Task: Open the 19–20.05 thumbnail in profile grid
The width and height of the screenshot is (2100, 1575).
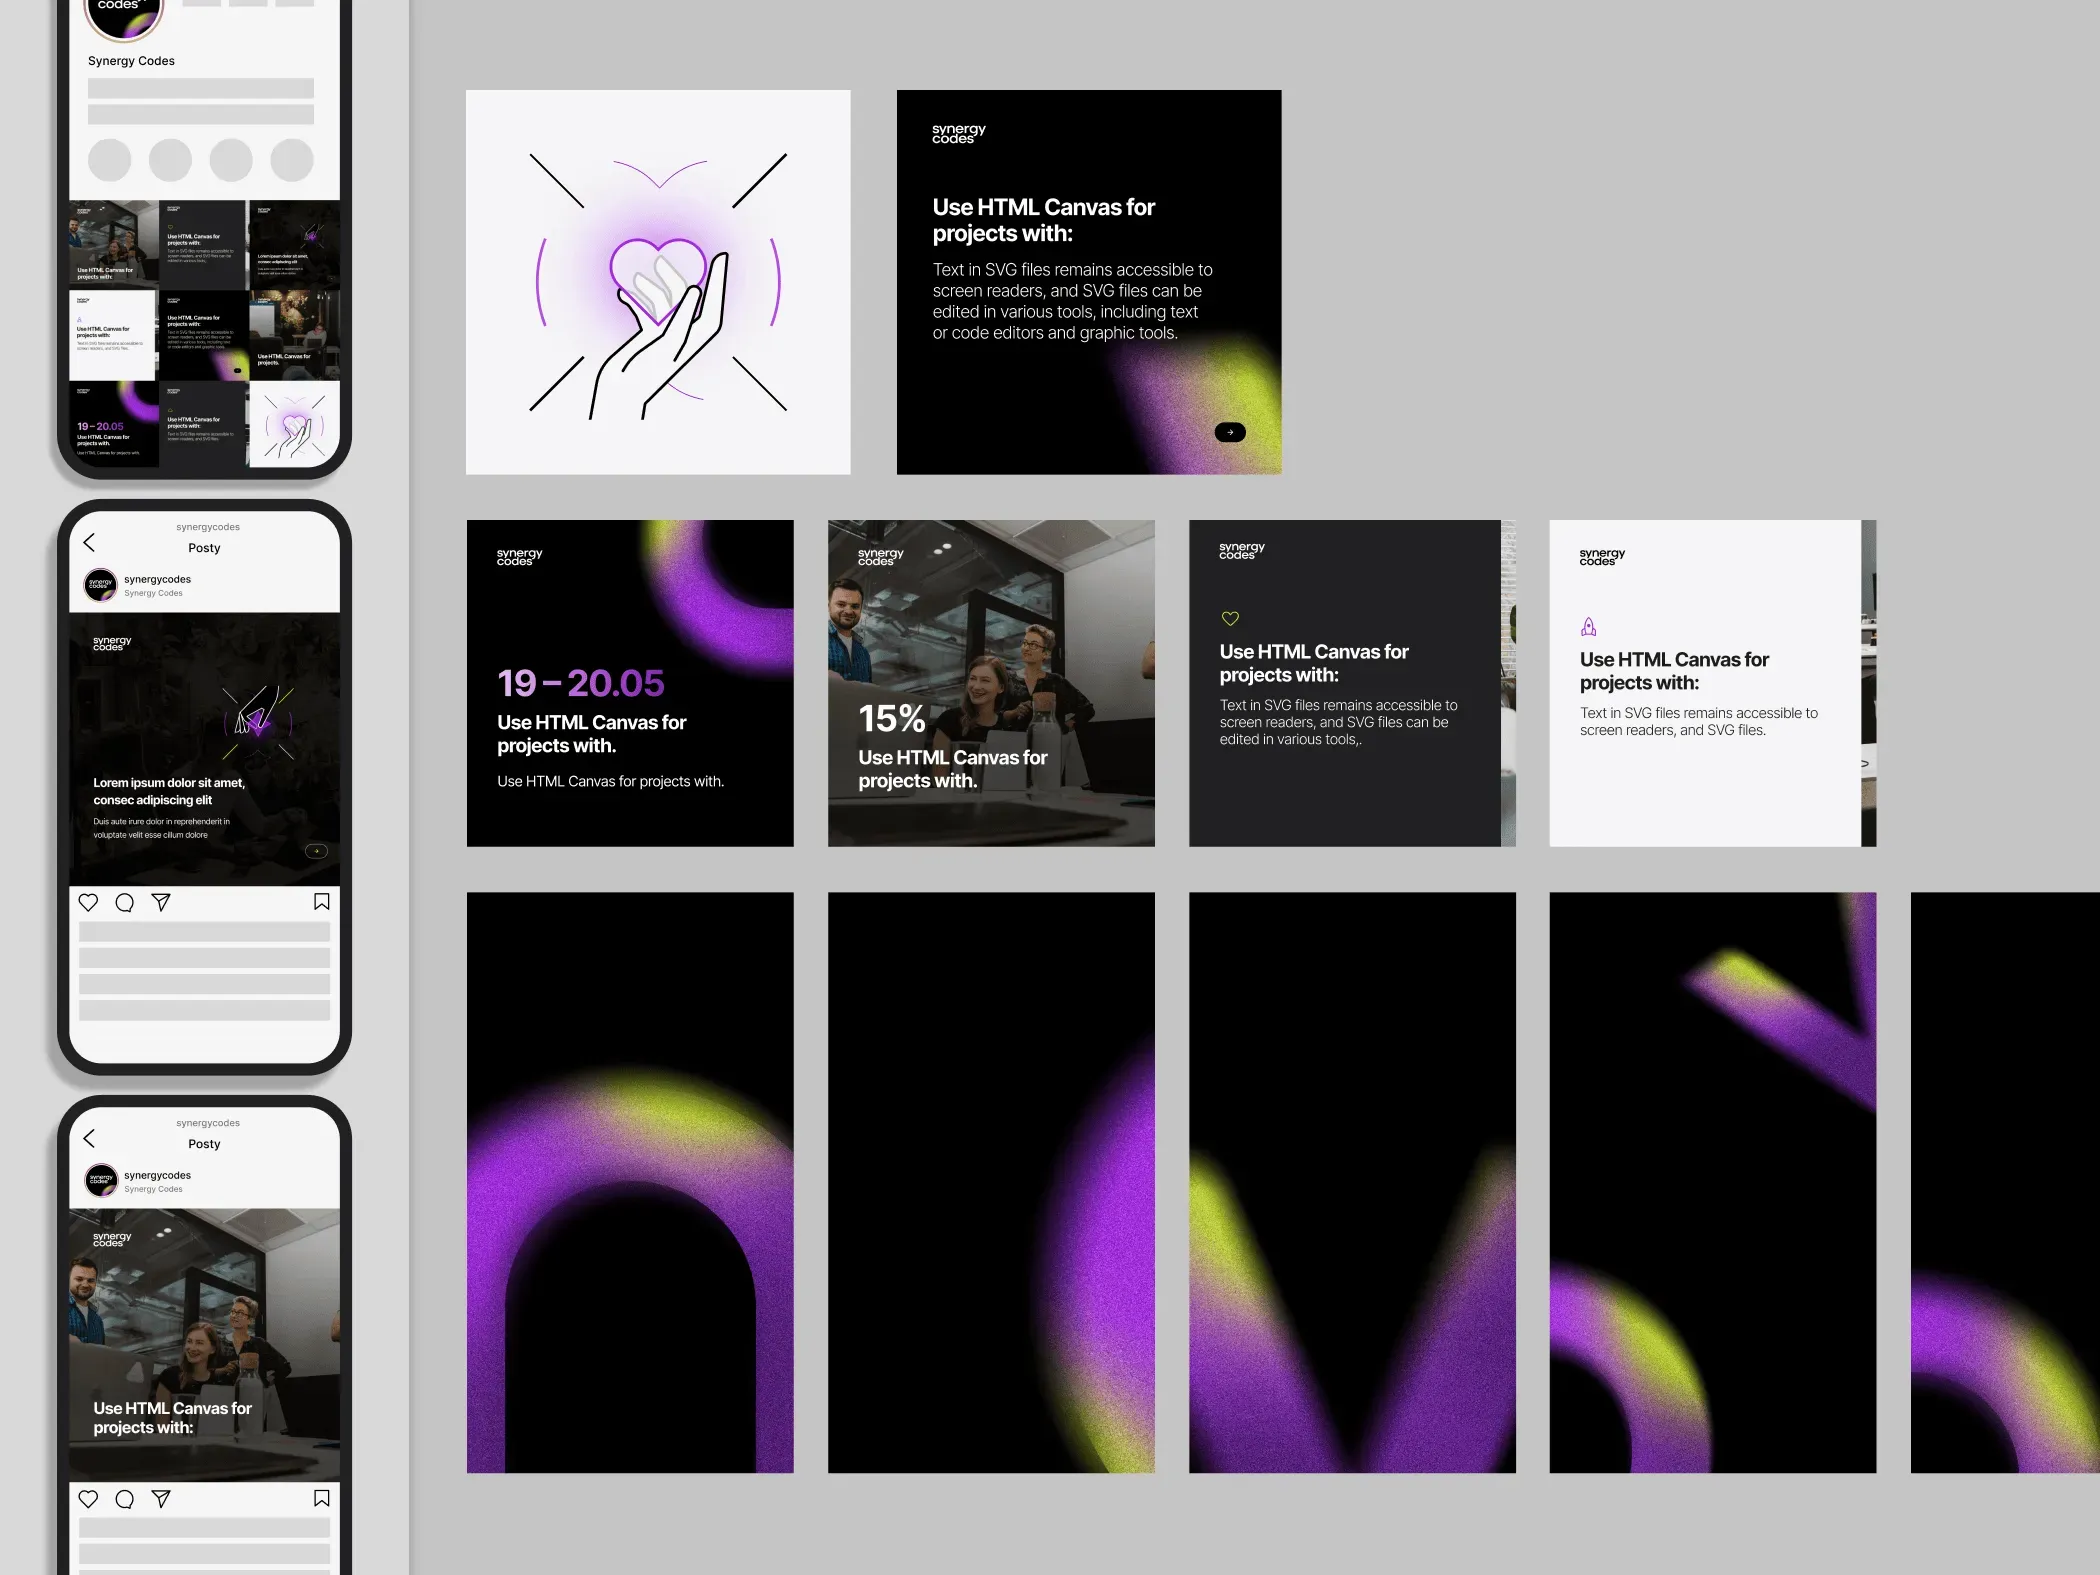Action: 113,424
